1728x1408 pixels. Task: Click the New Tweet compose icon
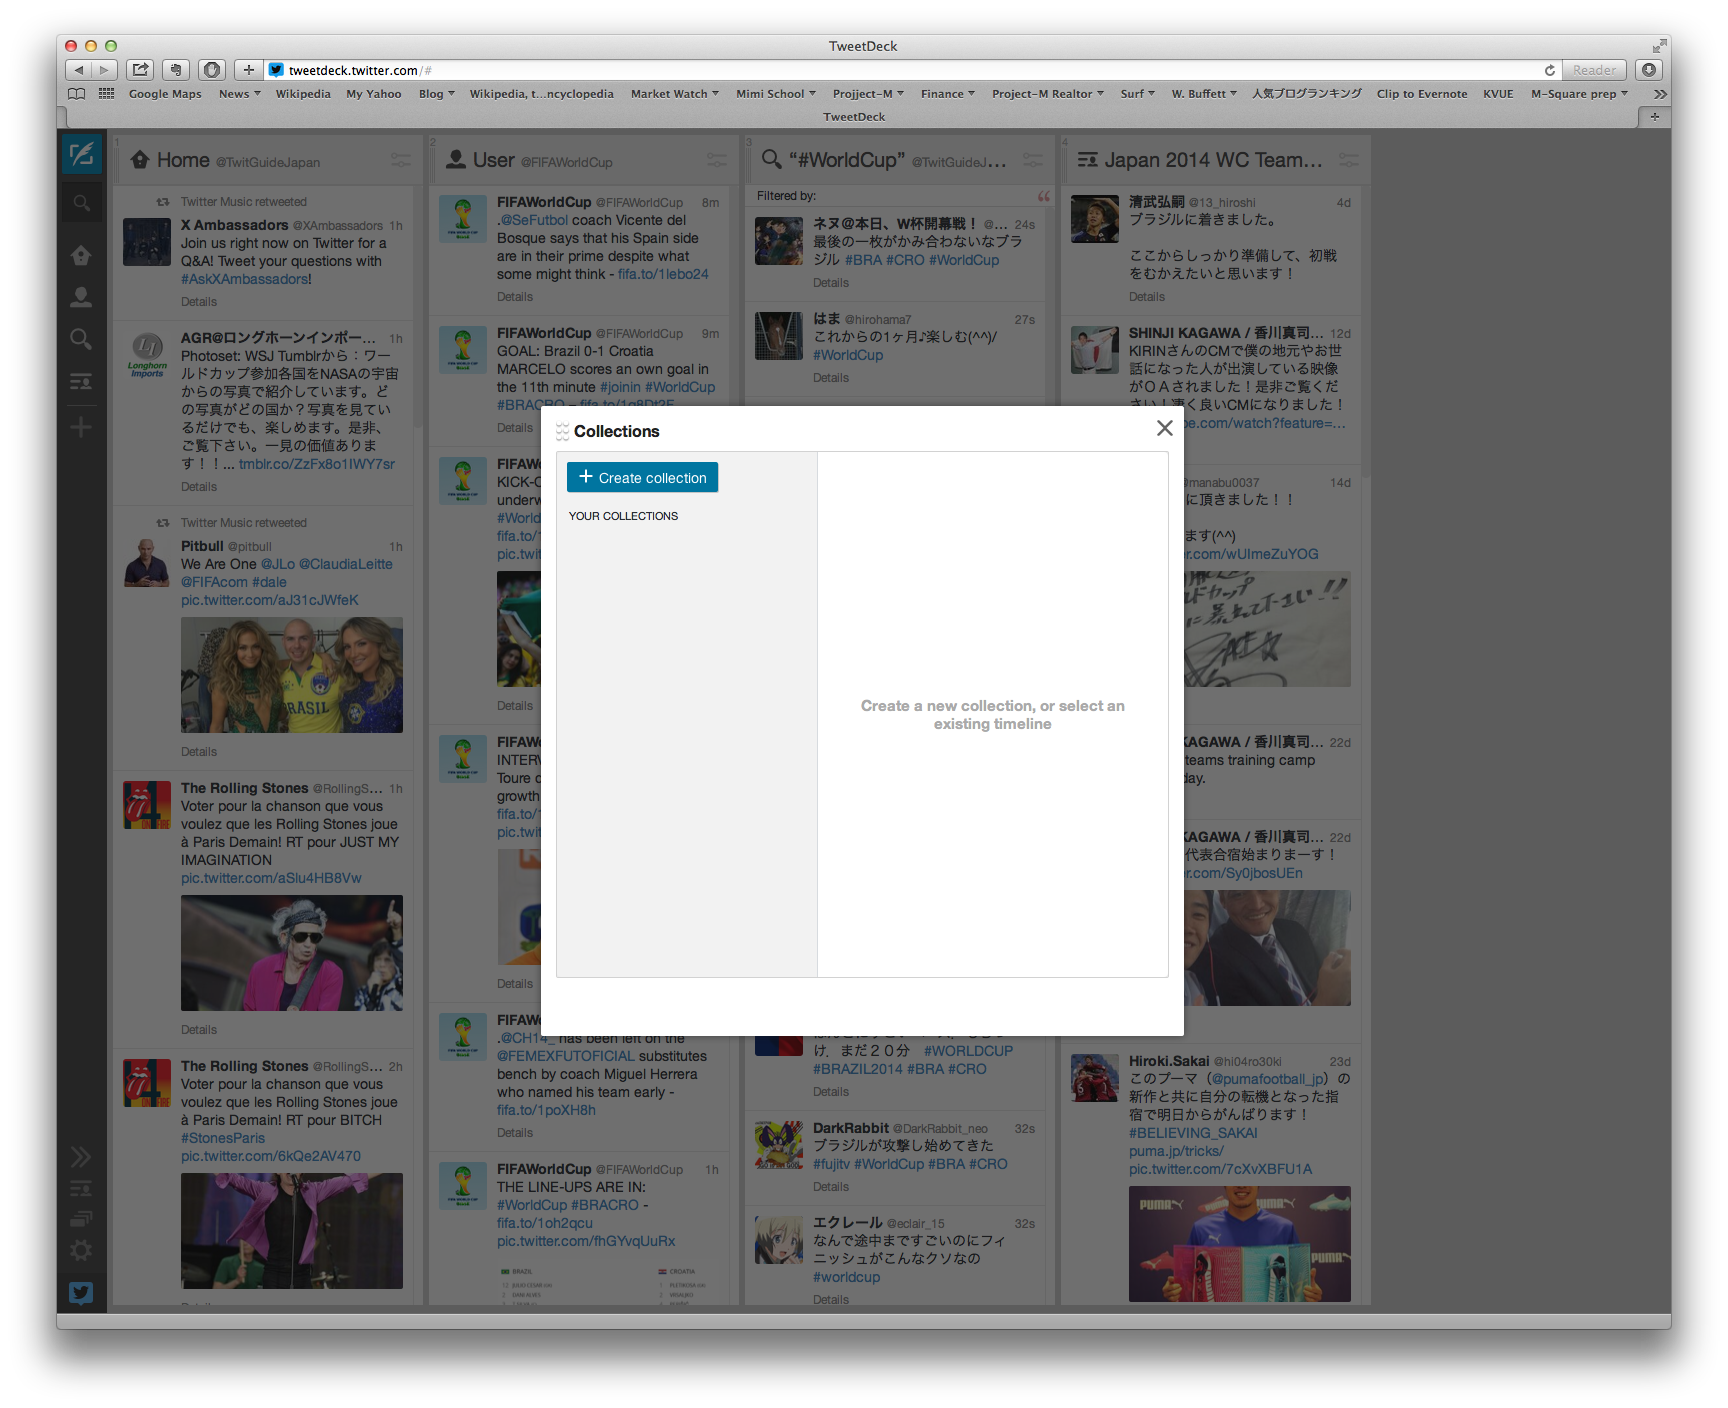[x=81, y=154]
